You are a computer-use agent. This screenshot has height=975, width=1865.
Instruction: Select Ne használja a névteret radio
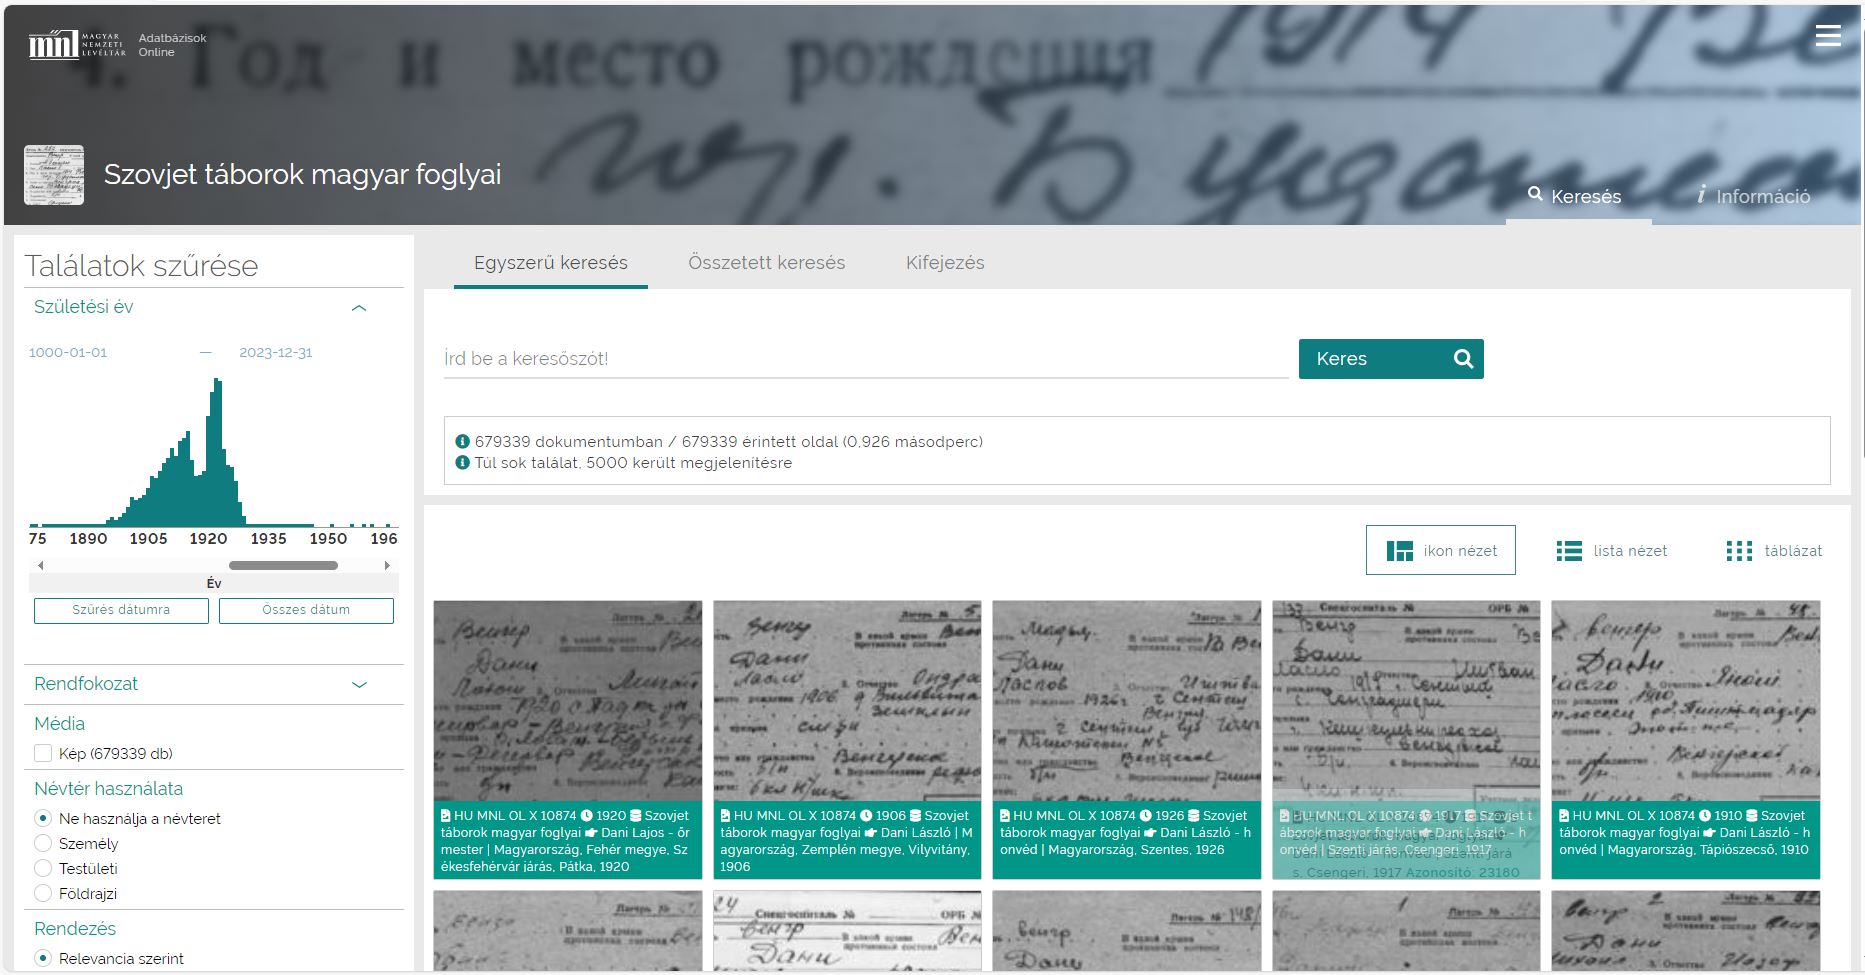(43, 818)
